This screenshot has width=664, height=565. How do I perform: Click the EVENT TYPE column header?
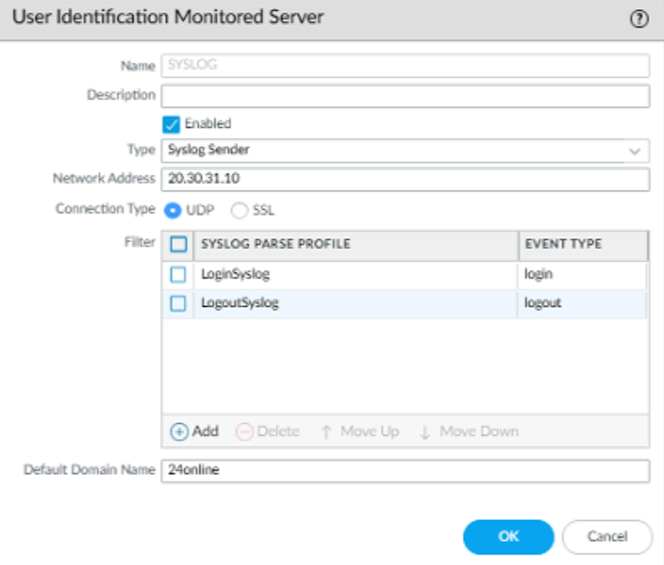[x=583, y=245]
